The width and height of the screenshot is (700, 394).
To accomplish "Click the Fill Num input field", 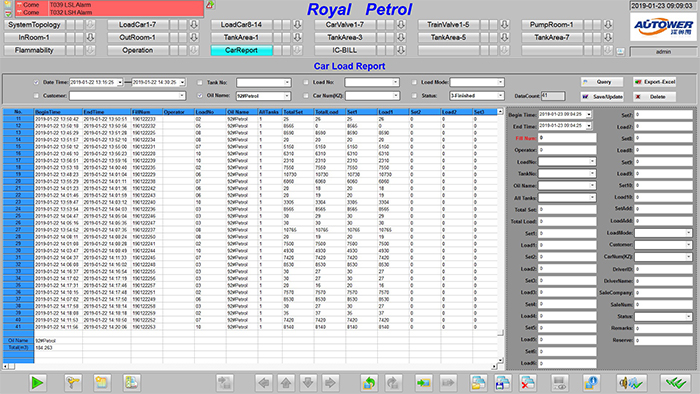I will pyautogui.click(x=567, y=138).
